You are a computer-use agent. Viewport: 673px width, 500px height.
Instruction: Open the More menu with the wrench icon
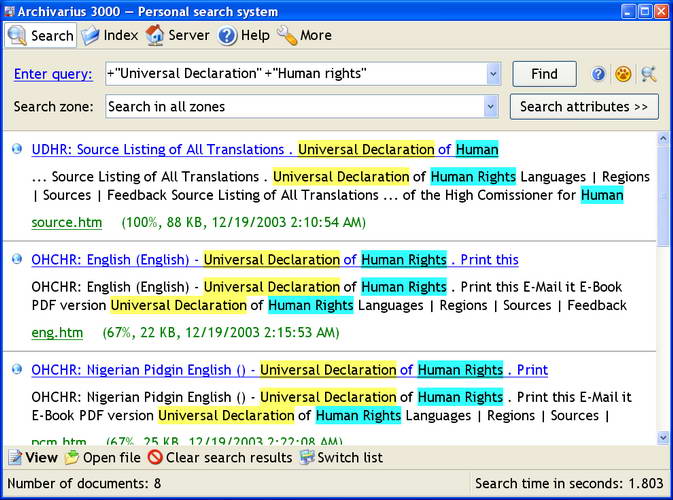pyautogui.click(x=304, y=35)
